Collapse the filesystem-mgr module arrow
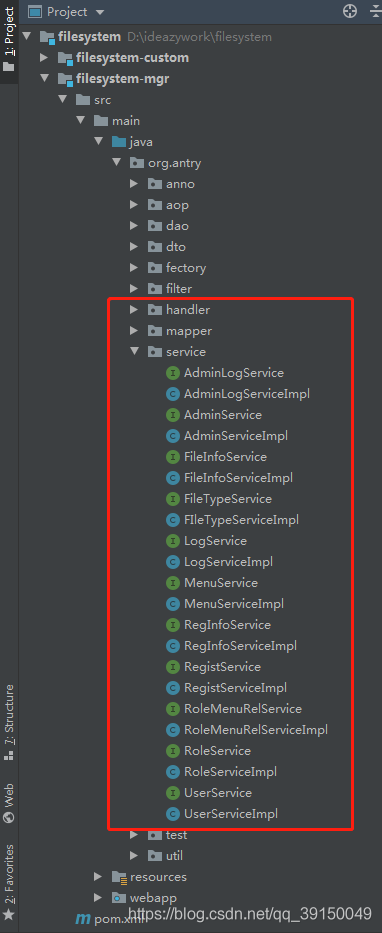The width and height of the screenshot is (382, 933). [x=44, y=79]
